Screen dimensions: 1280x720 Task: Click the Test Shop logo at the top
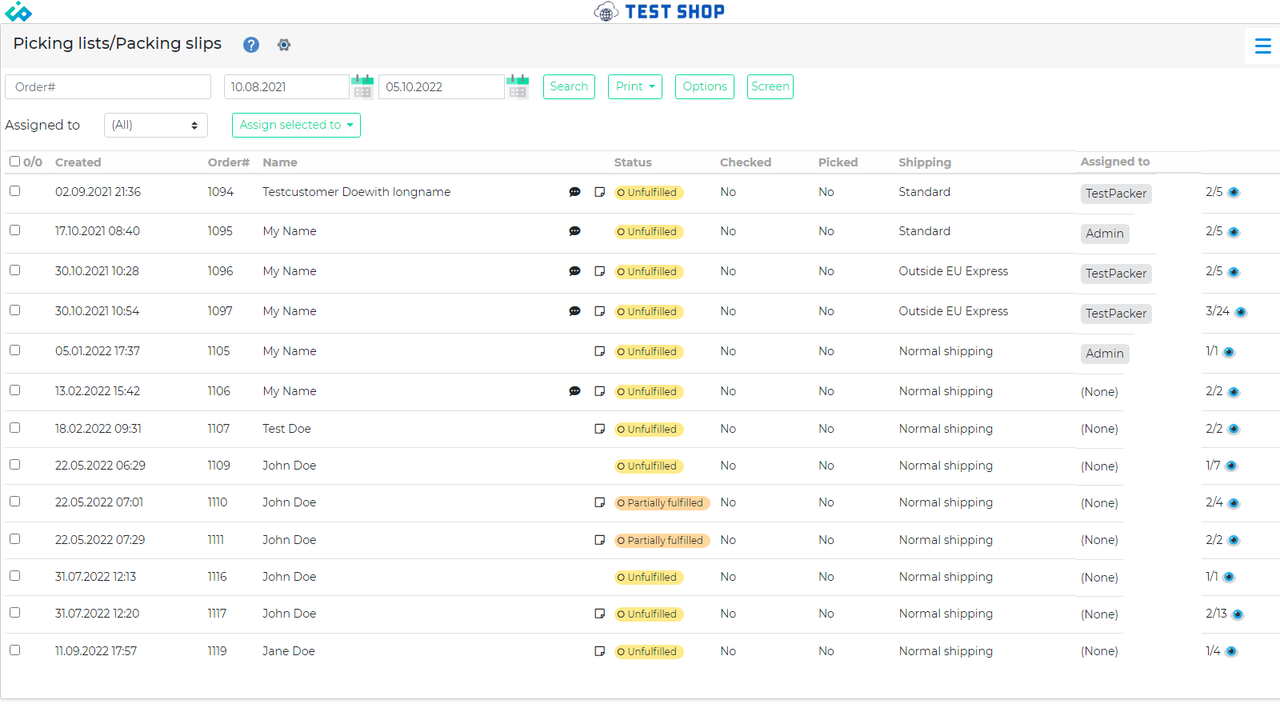coord(659,12)
